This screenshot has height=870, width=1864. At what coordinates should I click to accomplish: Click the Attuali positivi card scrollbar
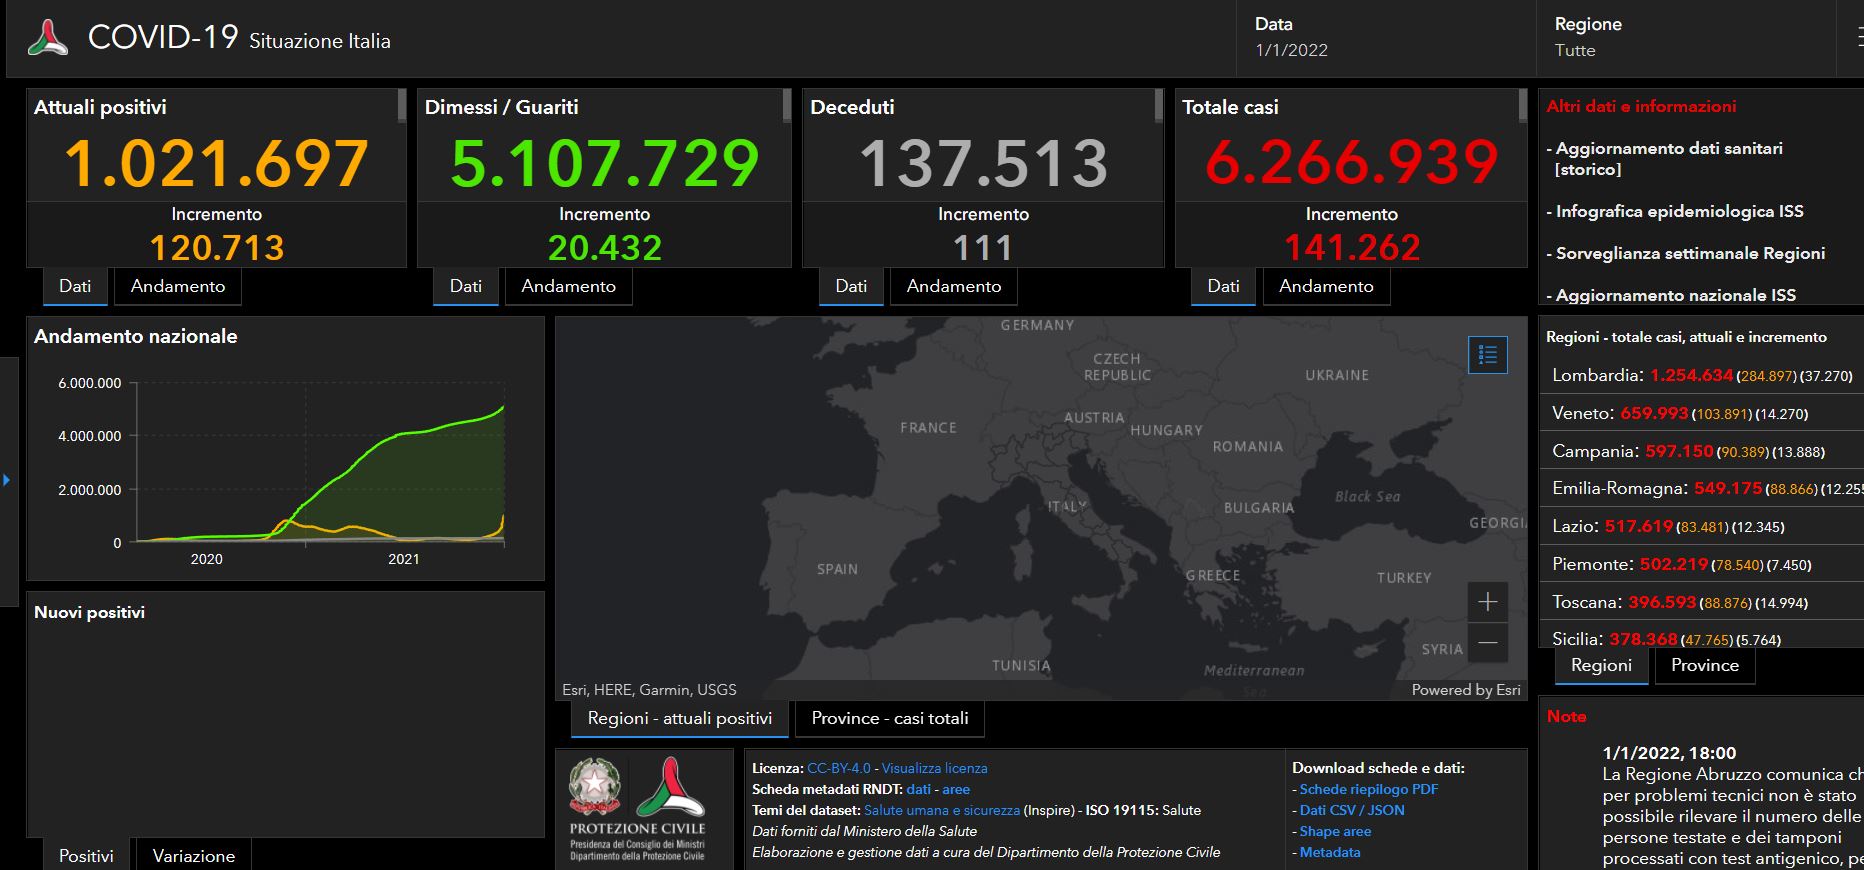pyautogui.click(x=402, y=106)
